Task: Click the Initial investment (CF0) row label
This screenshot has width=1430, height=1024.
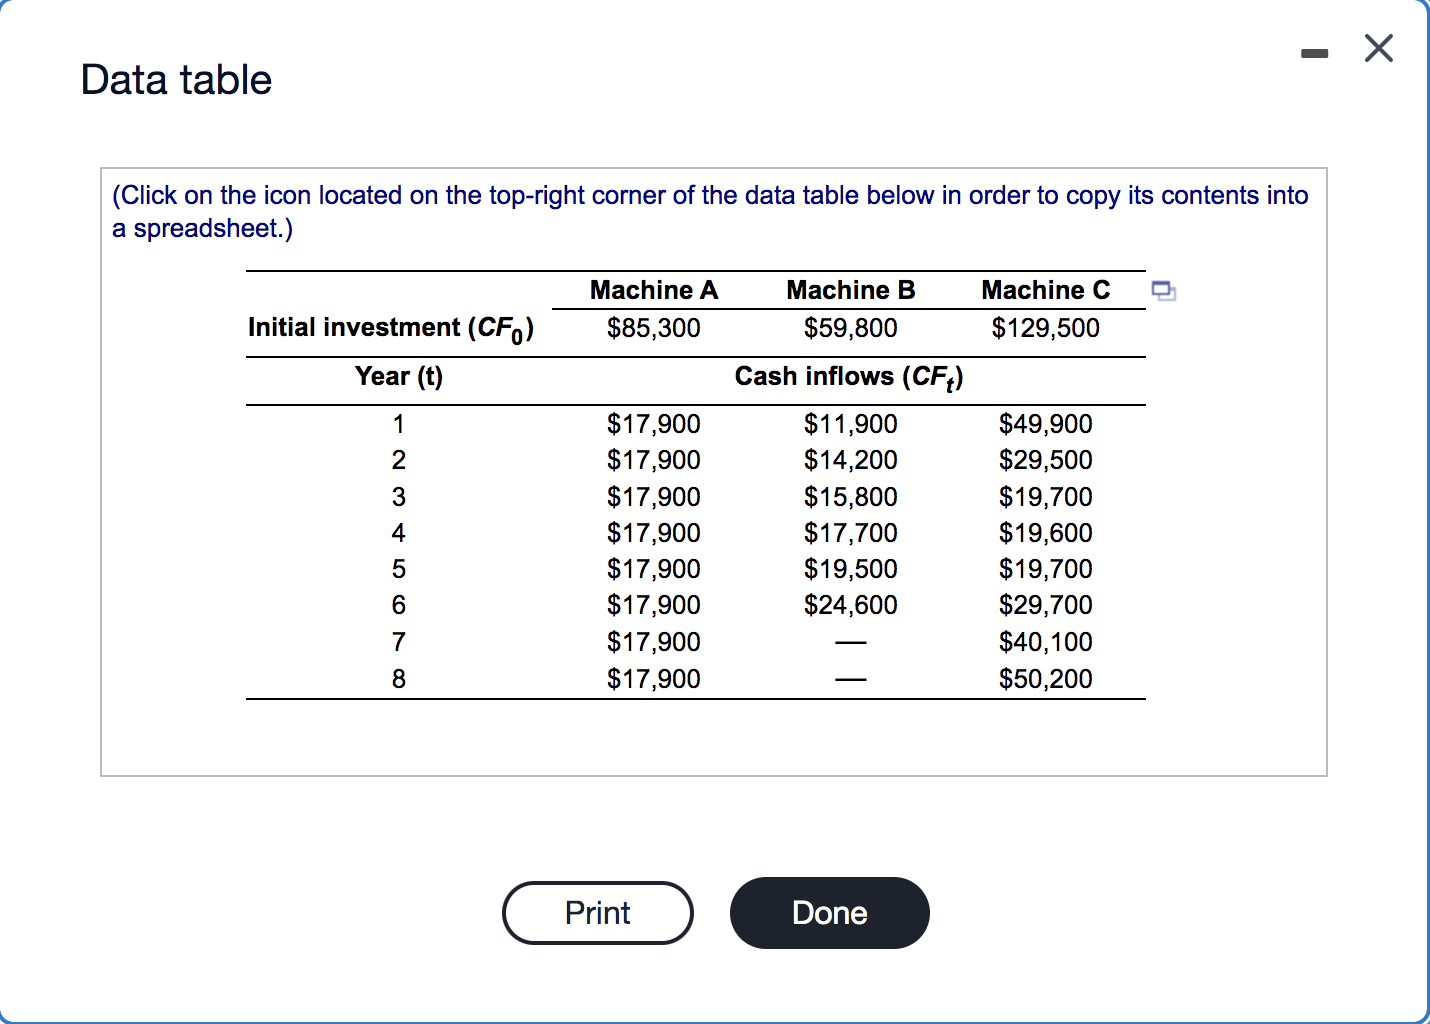Action: pos(391,329)
